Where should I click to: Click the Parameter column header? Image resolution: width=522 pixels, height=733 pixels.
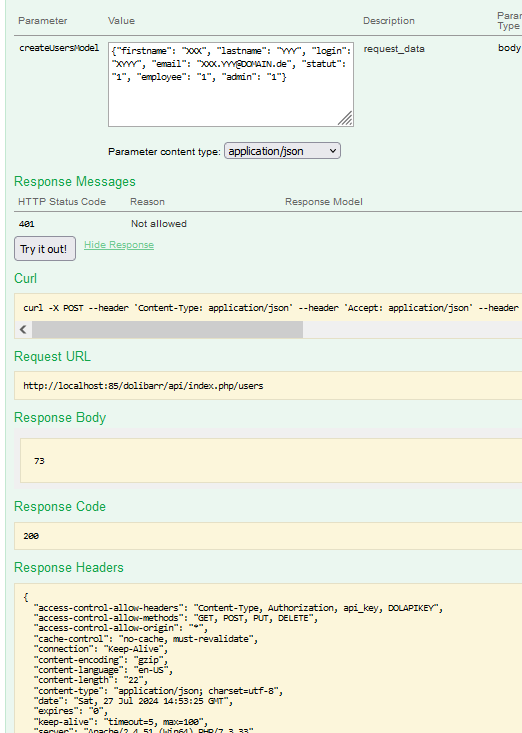click(x=43, y=21)
